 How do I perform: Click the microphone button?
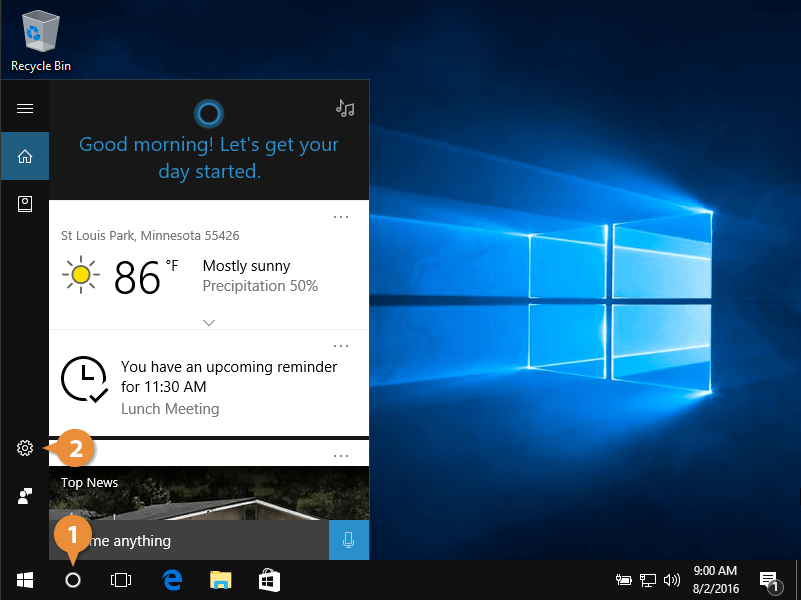(348, 540)
